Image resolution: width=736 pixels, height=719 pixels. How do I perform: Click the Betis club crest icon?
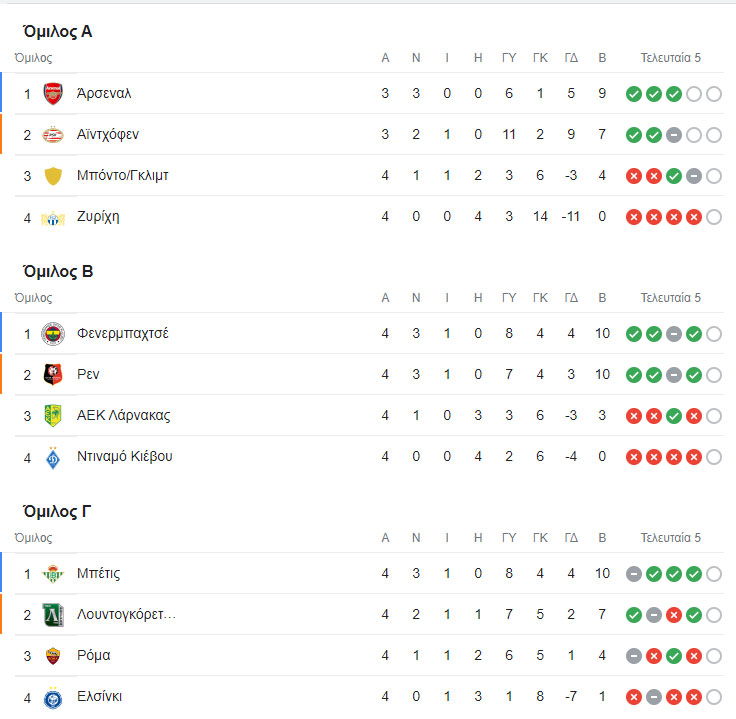tap(53, 574)
